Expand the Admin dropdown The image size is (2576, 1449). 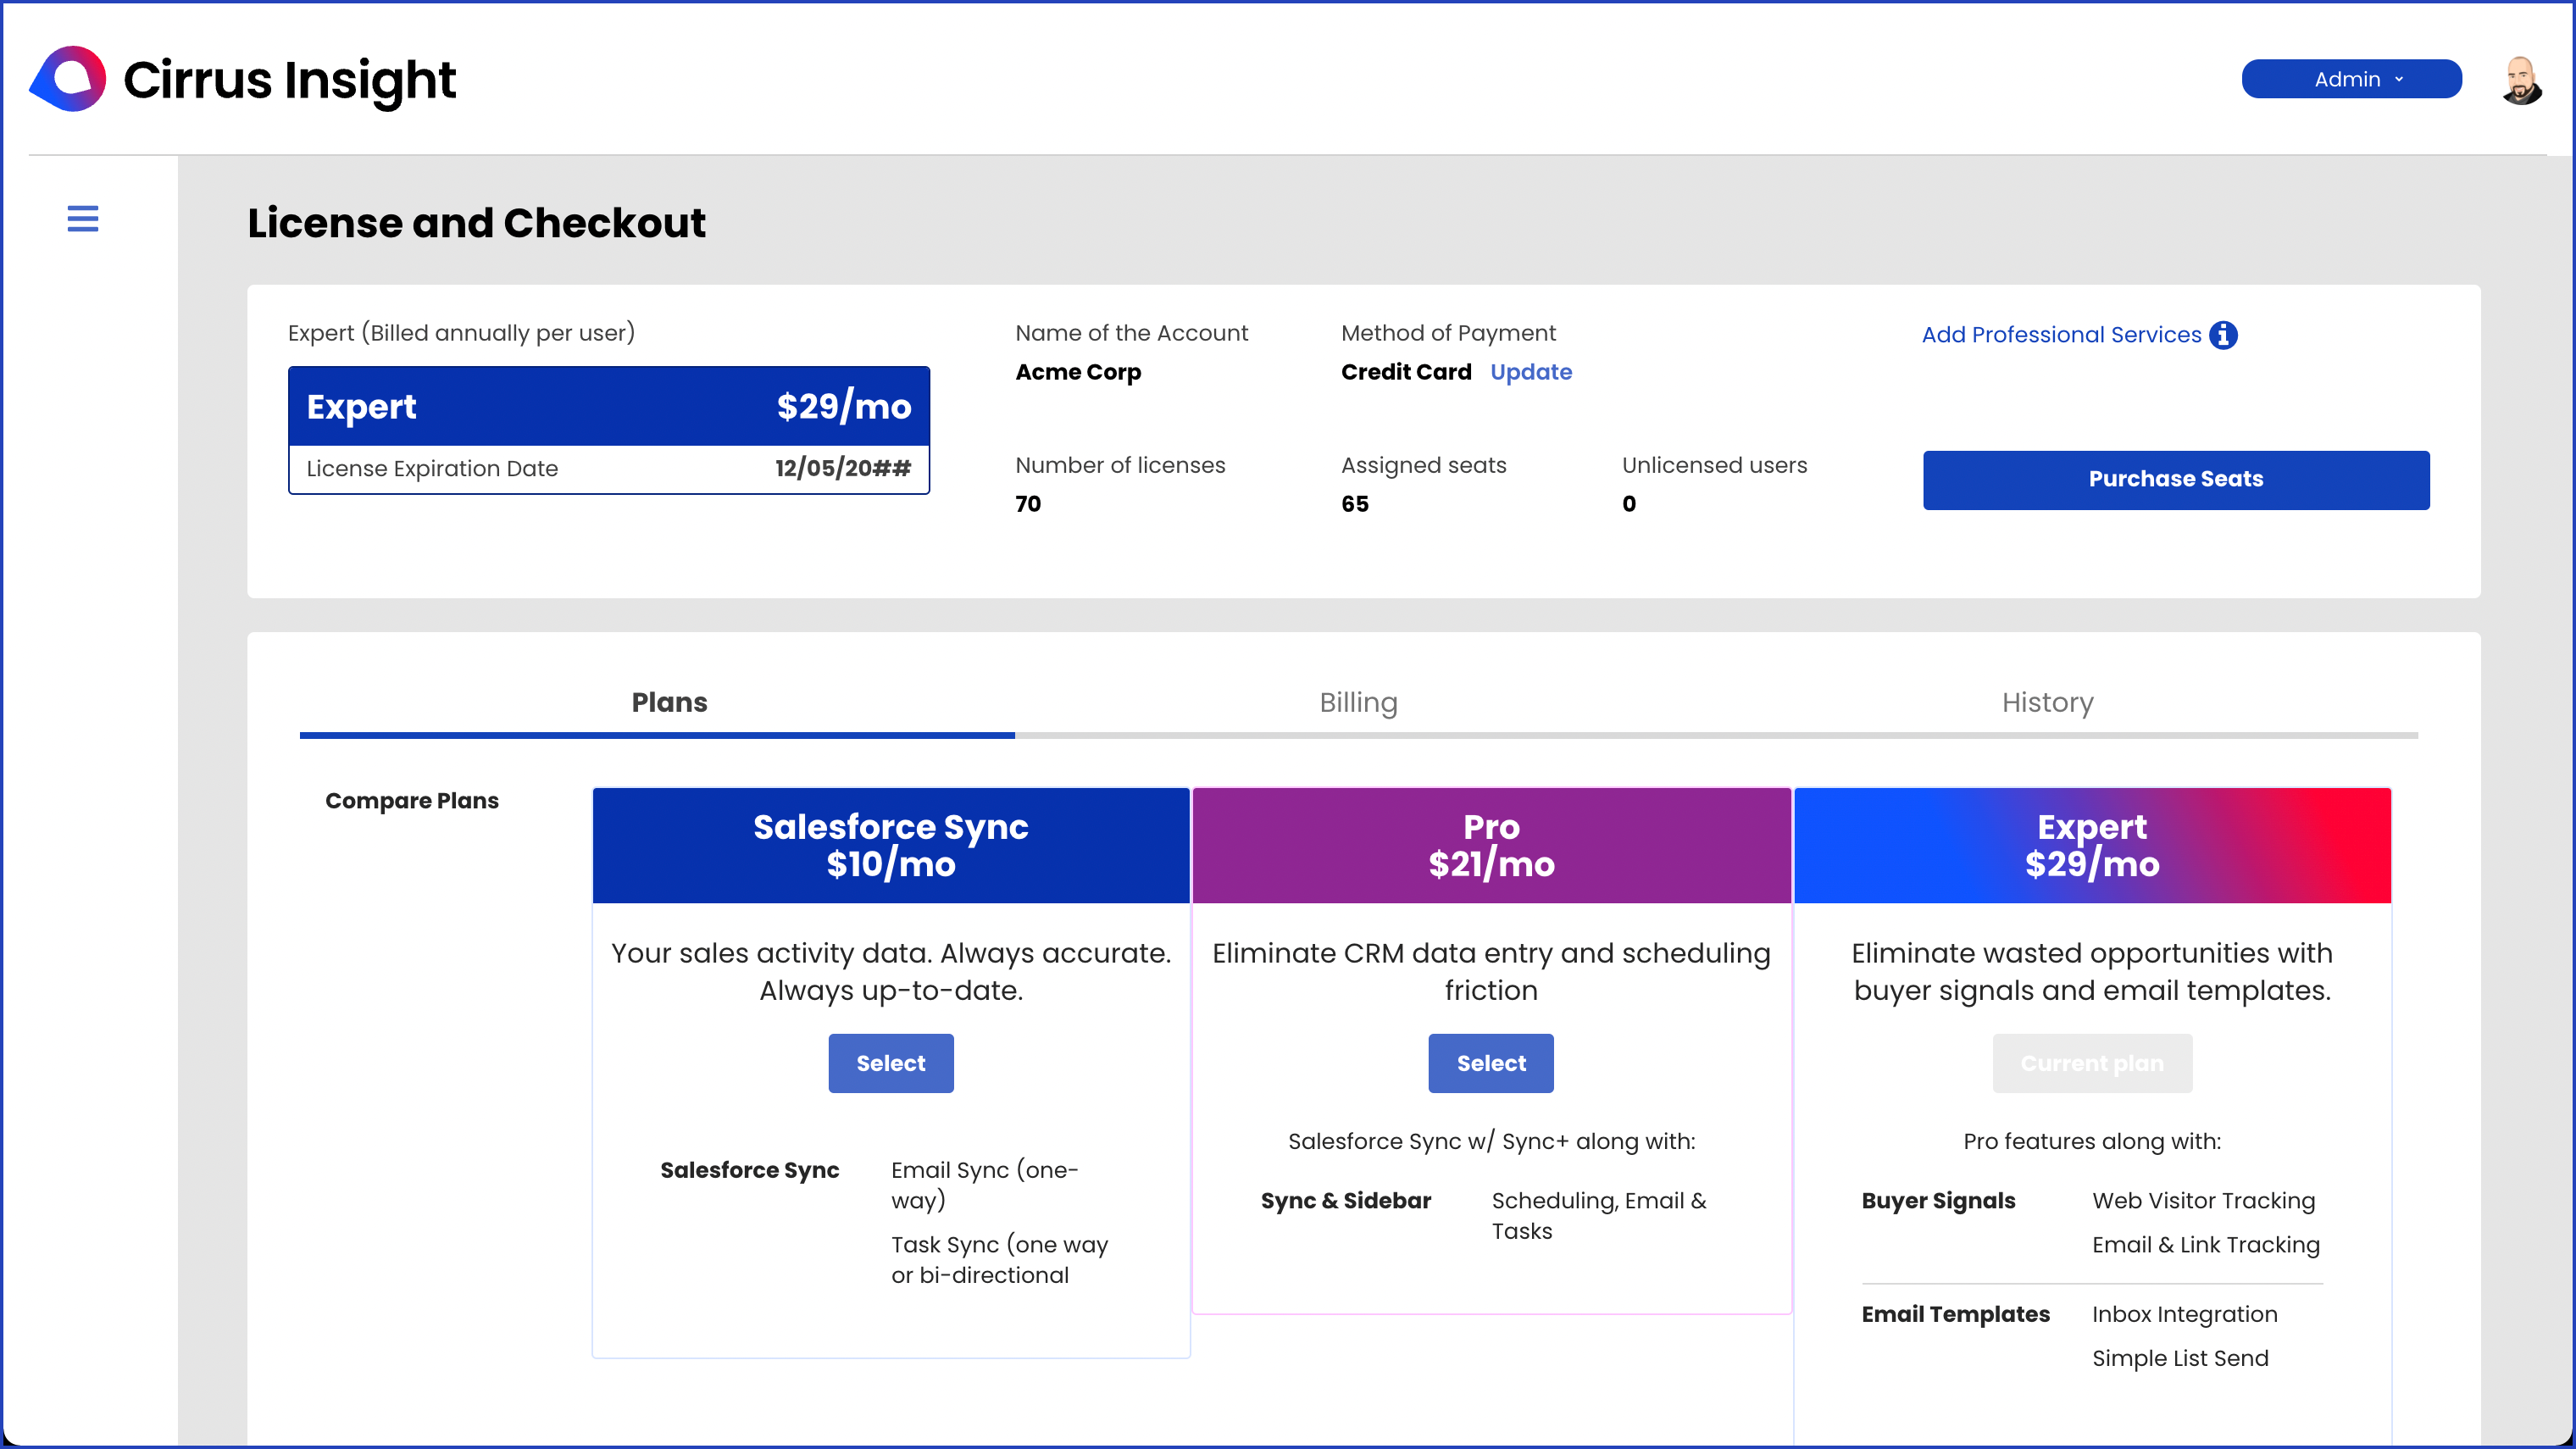[2351, 79]
